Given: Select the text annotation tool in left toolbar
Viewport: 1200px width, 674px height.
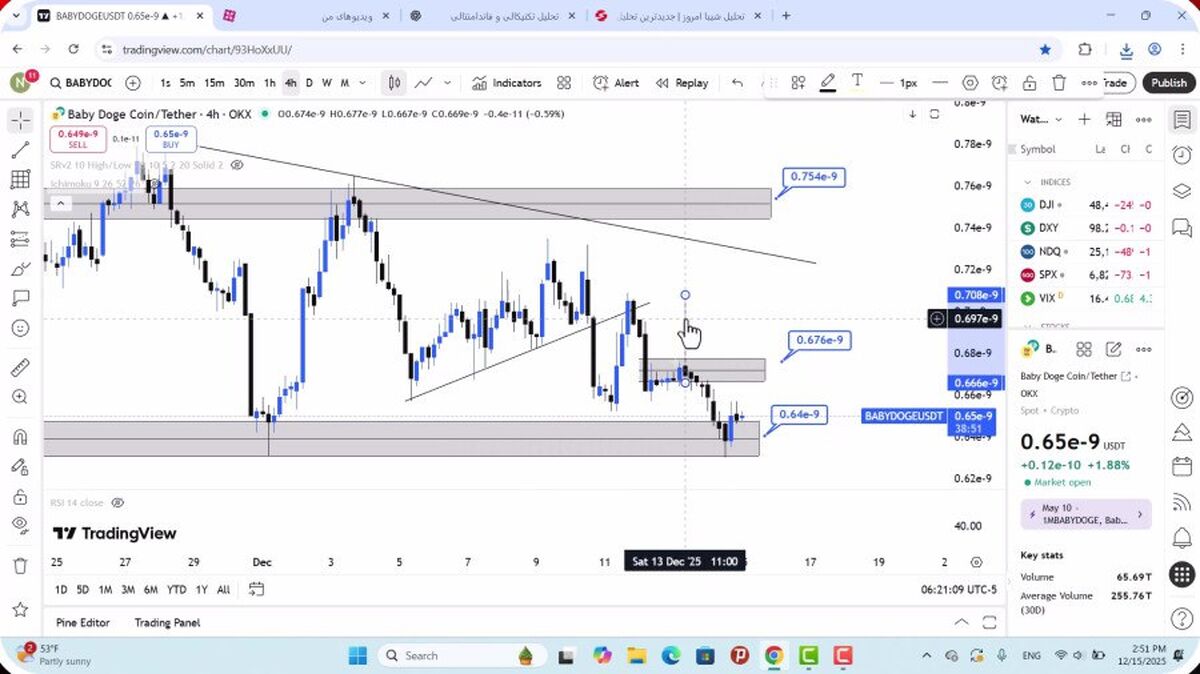Looking at the screenshot, I should [x=20, y=298].
